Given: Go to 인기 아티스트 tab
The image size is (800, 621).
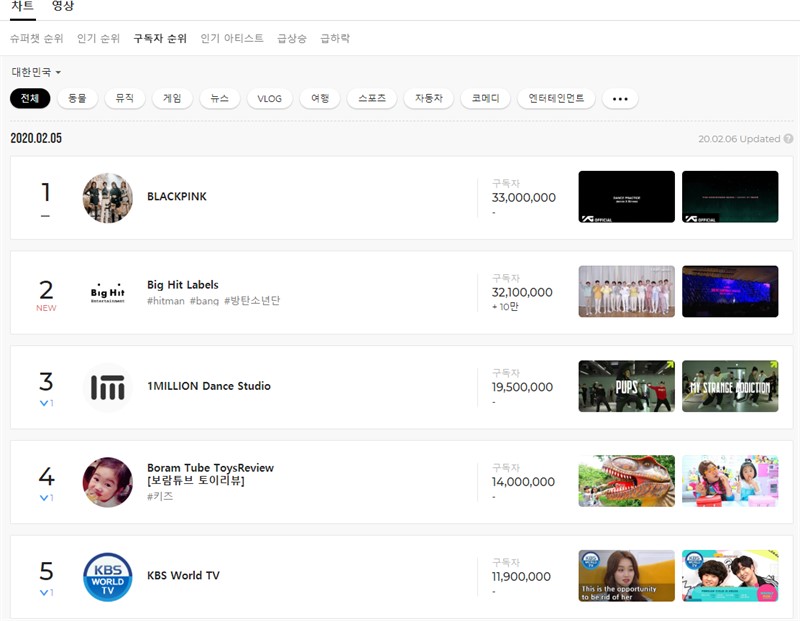Looking at the screenshot, I should [232, 38].
